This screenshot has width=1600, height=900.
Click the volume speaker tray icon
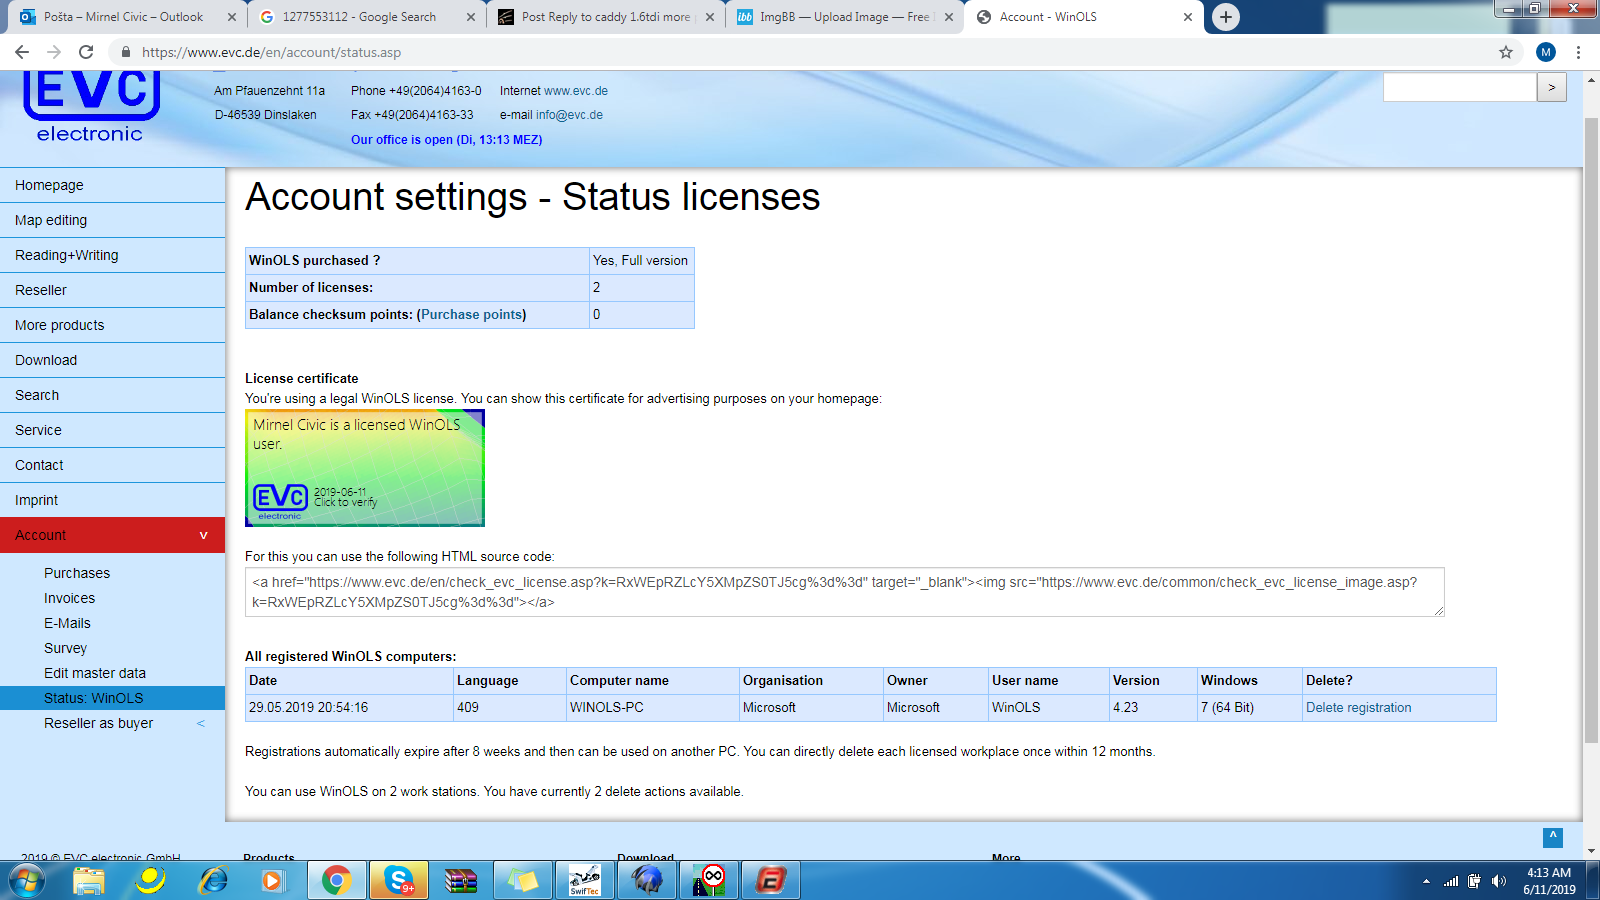(1498, 881)
